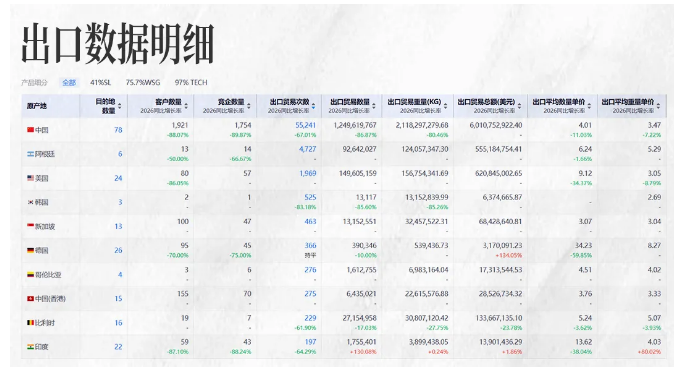Select weight value 2,118,297,279.68 cell
Viewport: 674px width, 369px height.
coord(422,125)
